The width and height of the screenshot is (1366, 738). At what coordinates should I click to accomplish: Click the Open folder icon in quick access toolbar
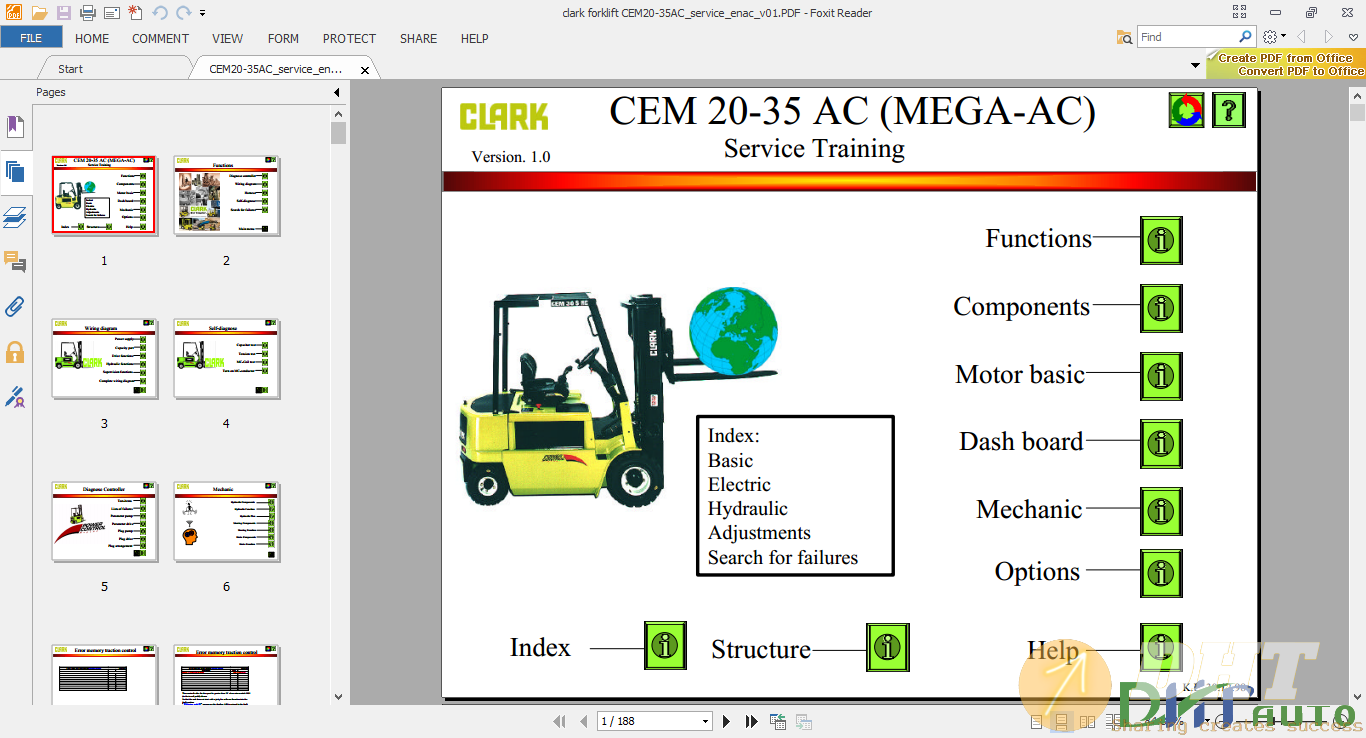click(40, 13)
